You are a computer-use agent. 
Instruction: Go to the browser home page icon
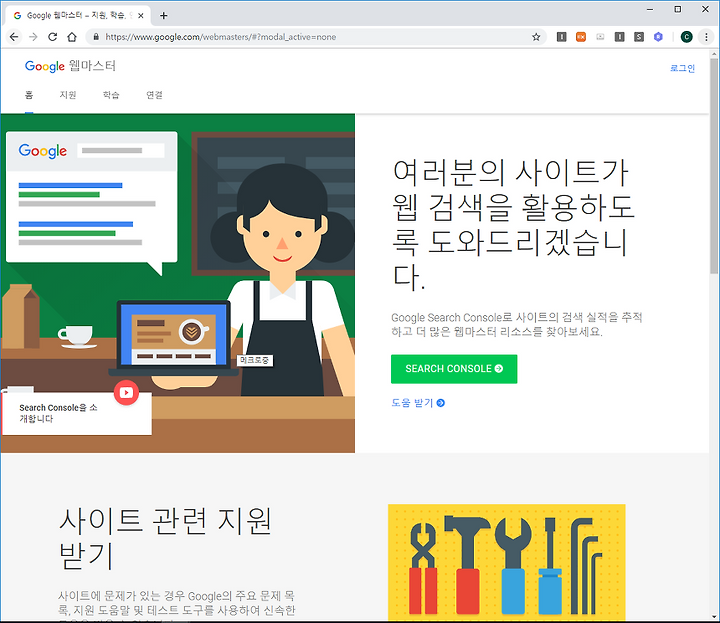point(72,37)
